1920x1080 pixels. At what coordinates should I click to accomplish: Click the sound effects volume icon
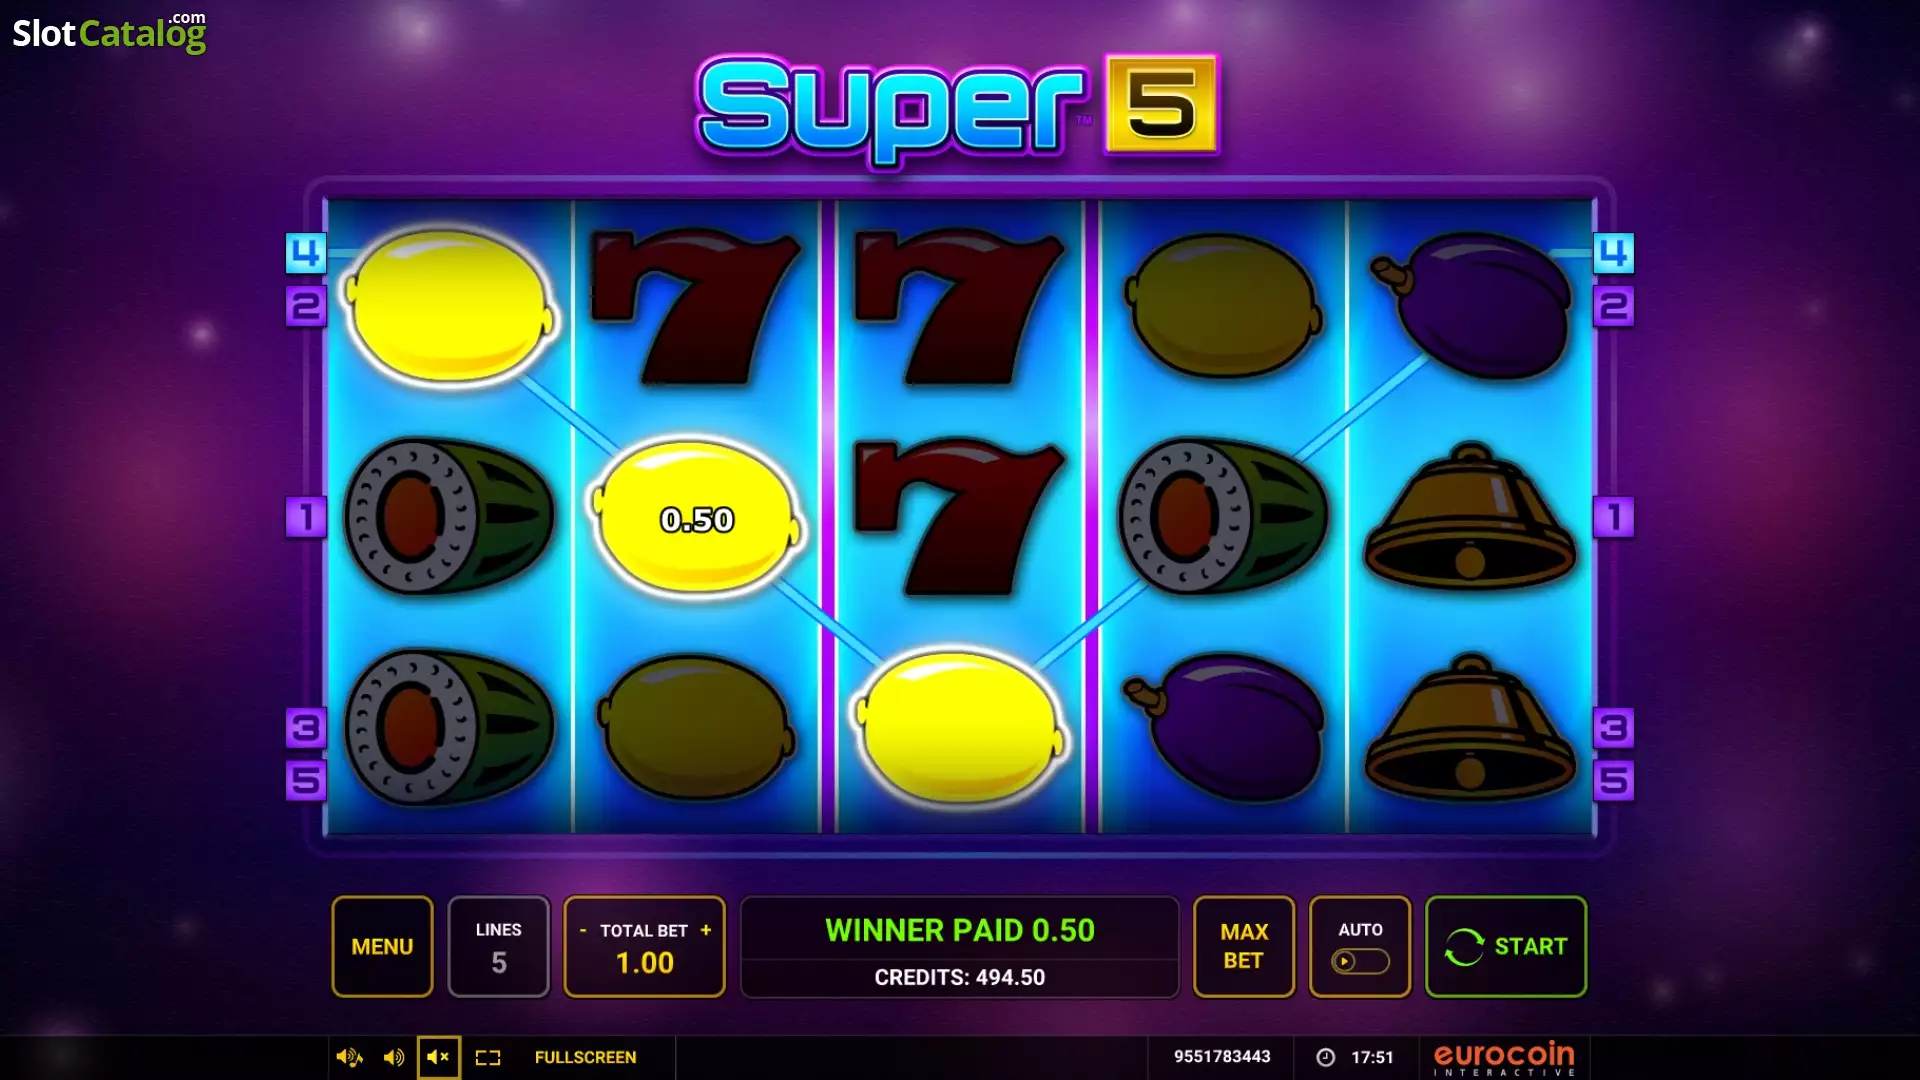pyautogui.click(x=349, y=1057)
